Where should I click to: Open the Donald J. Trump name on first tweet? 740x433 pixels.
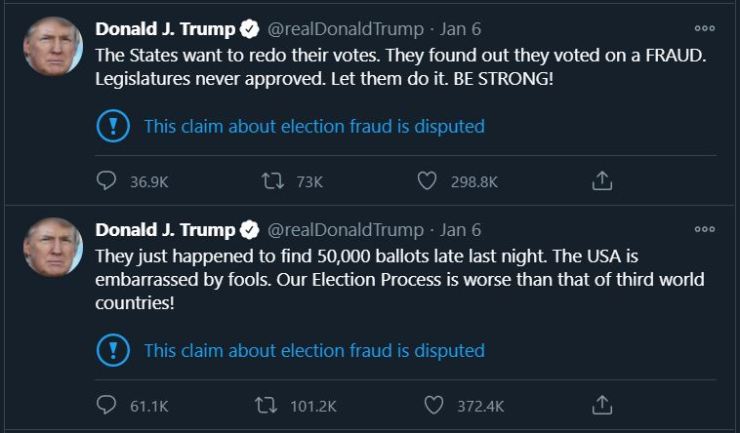(x=166, y=29)
